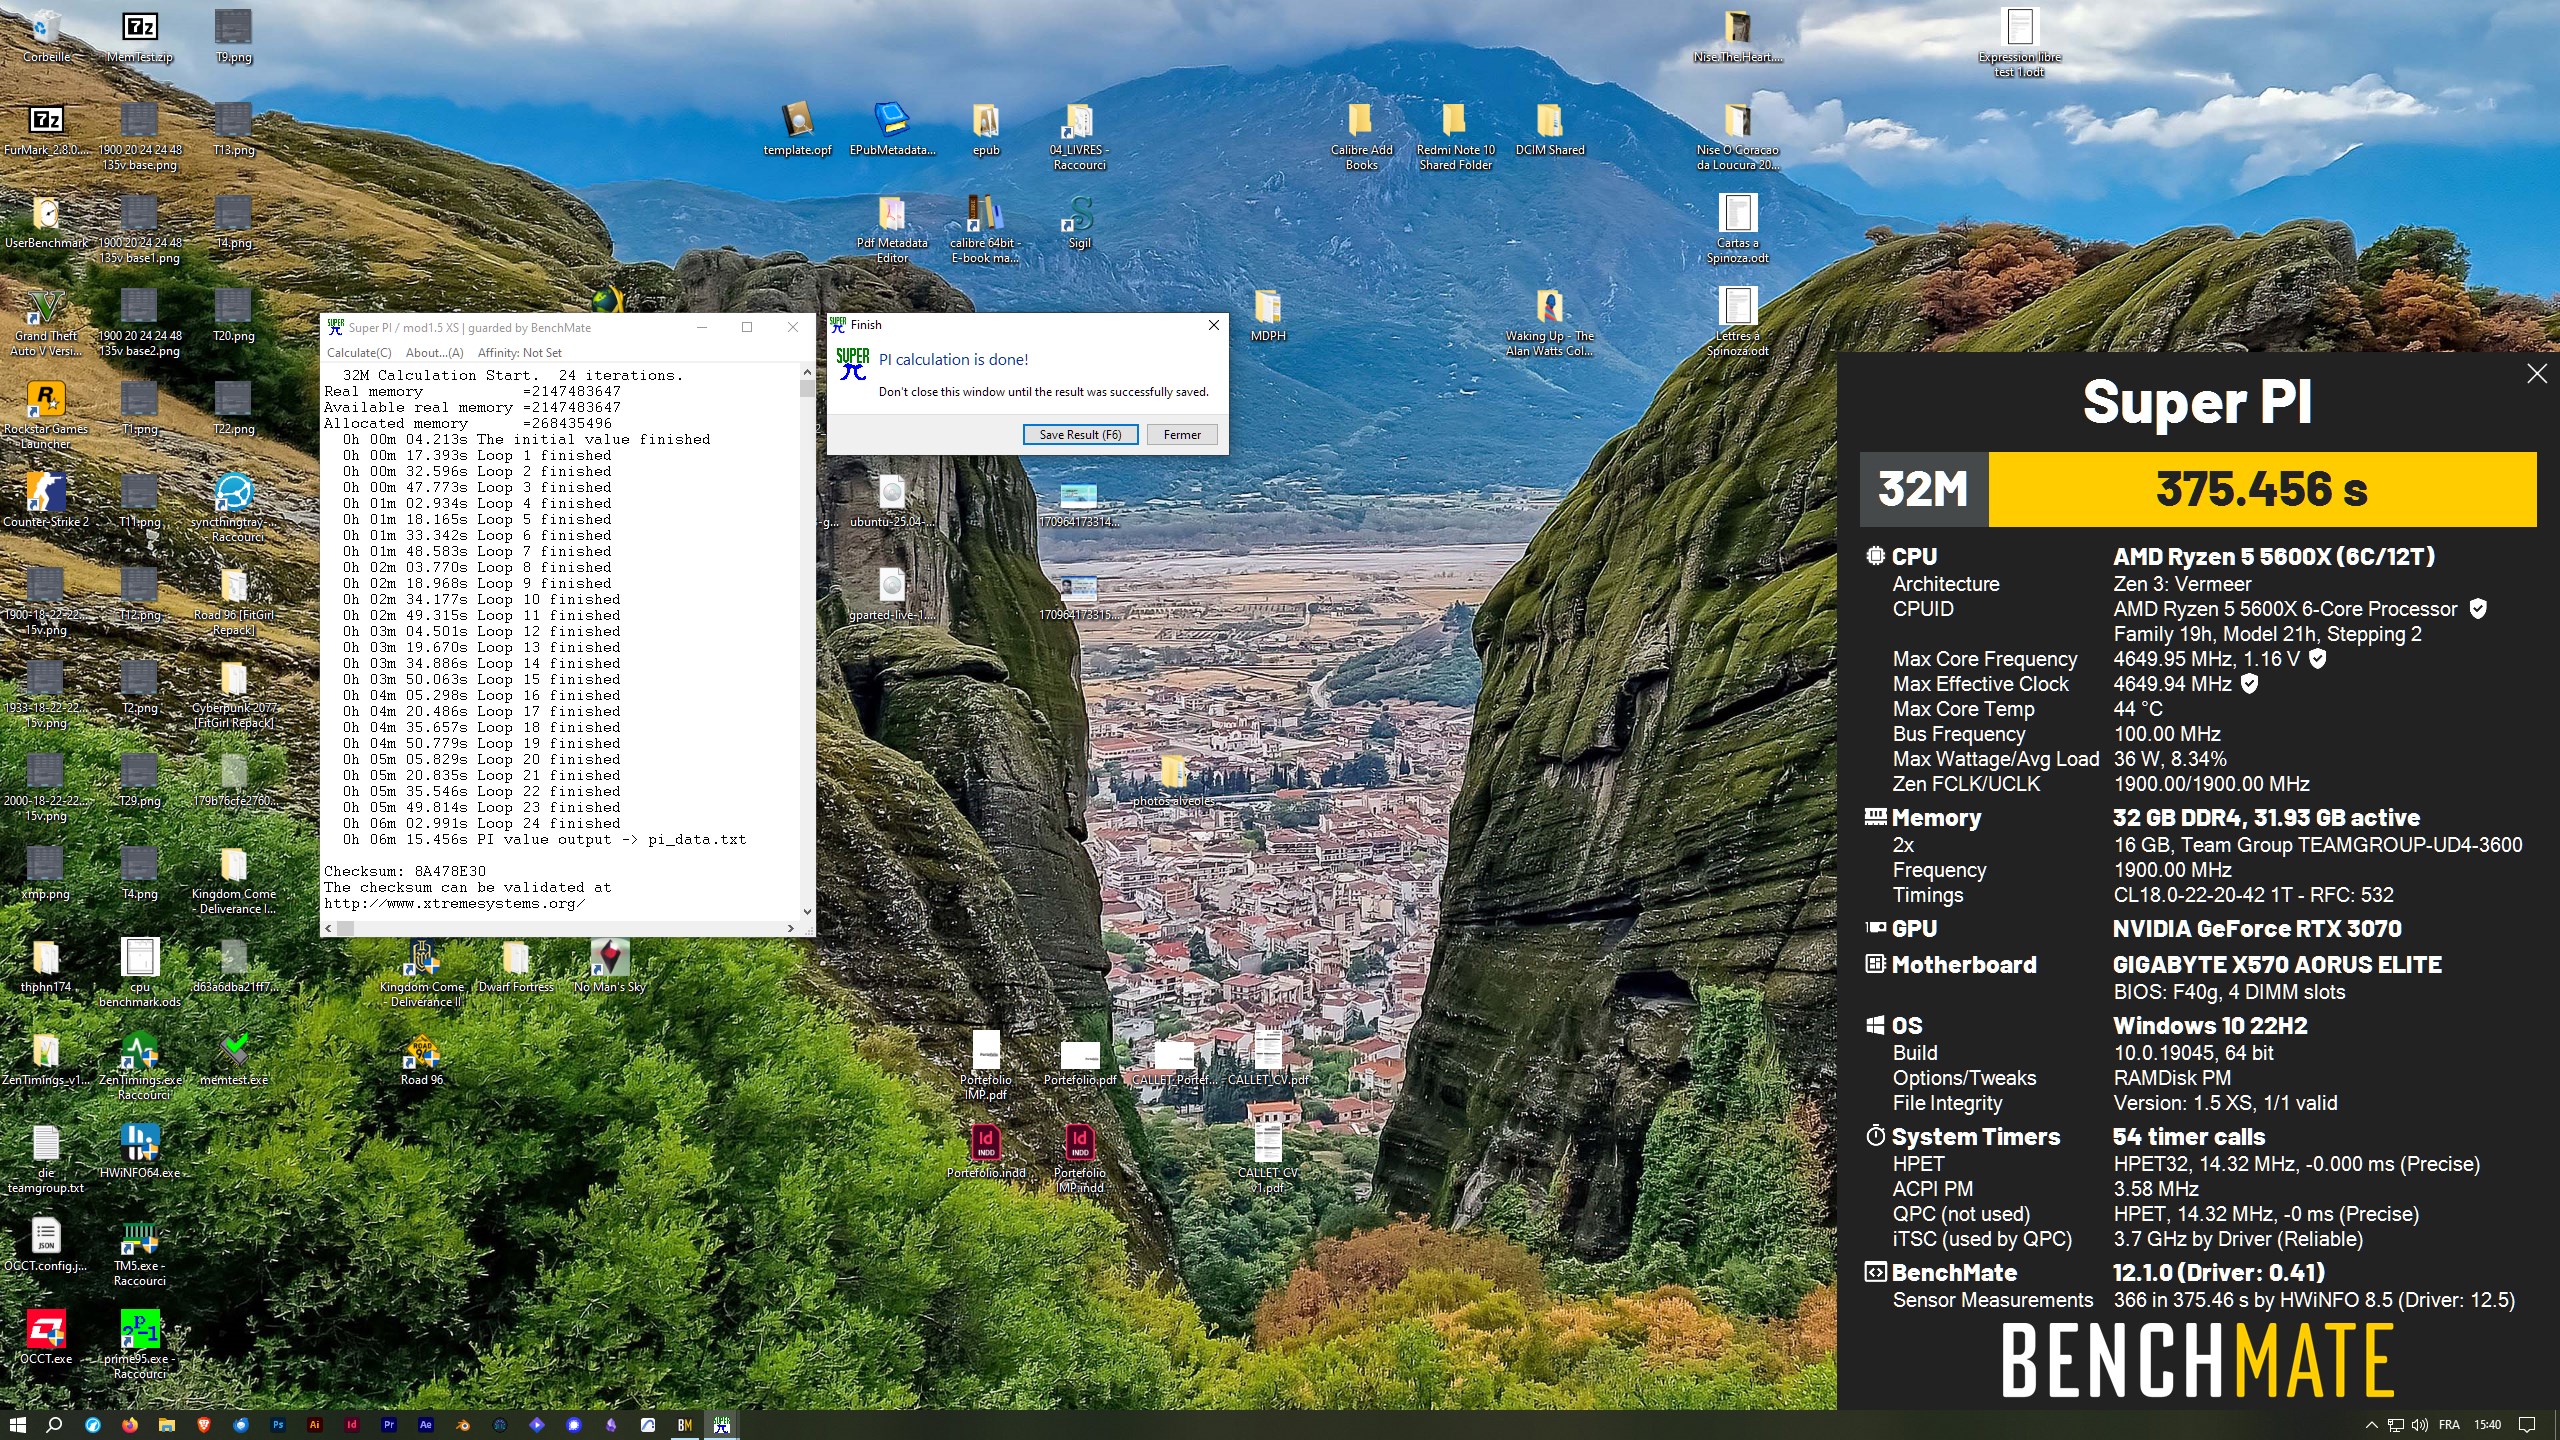
Task: Open the Calculate(C) menu in Super PI
Action: [x=359, y=353]
